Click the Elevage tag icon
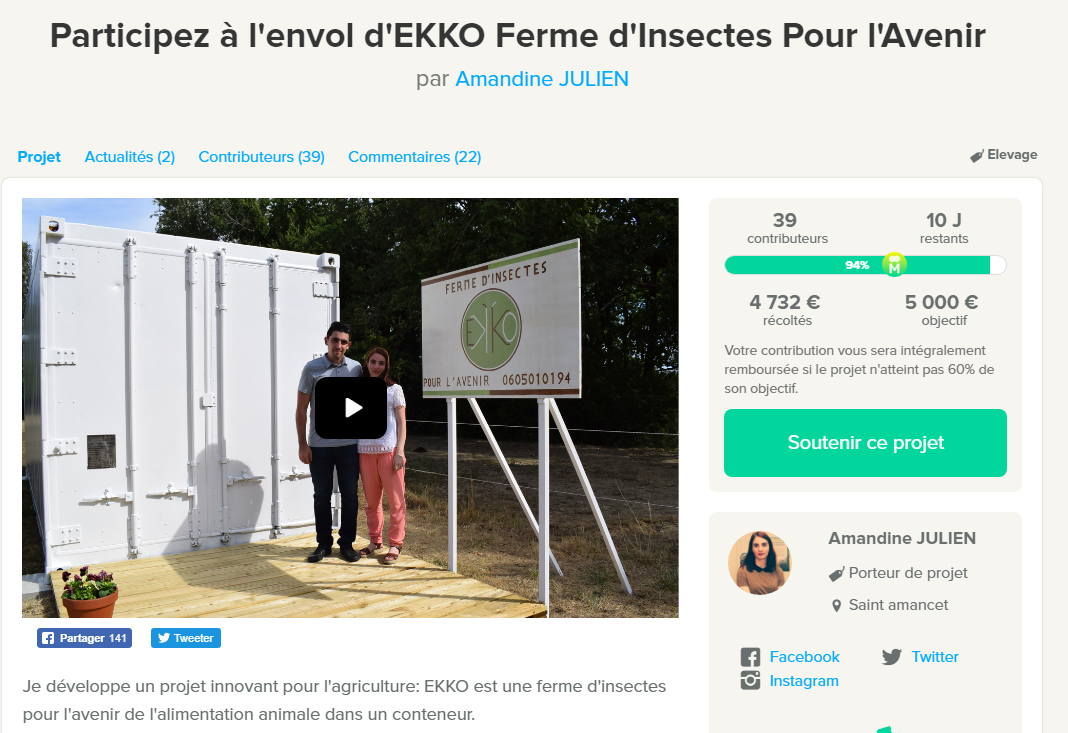1068x733 pixels. [x=977, y=156]
